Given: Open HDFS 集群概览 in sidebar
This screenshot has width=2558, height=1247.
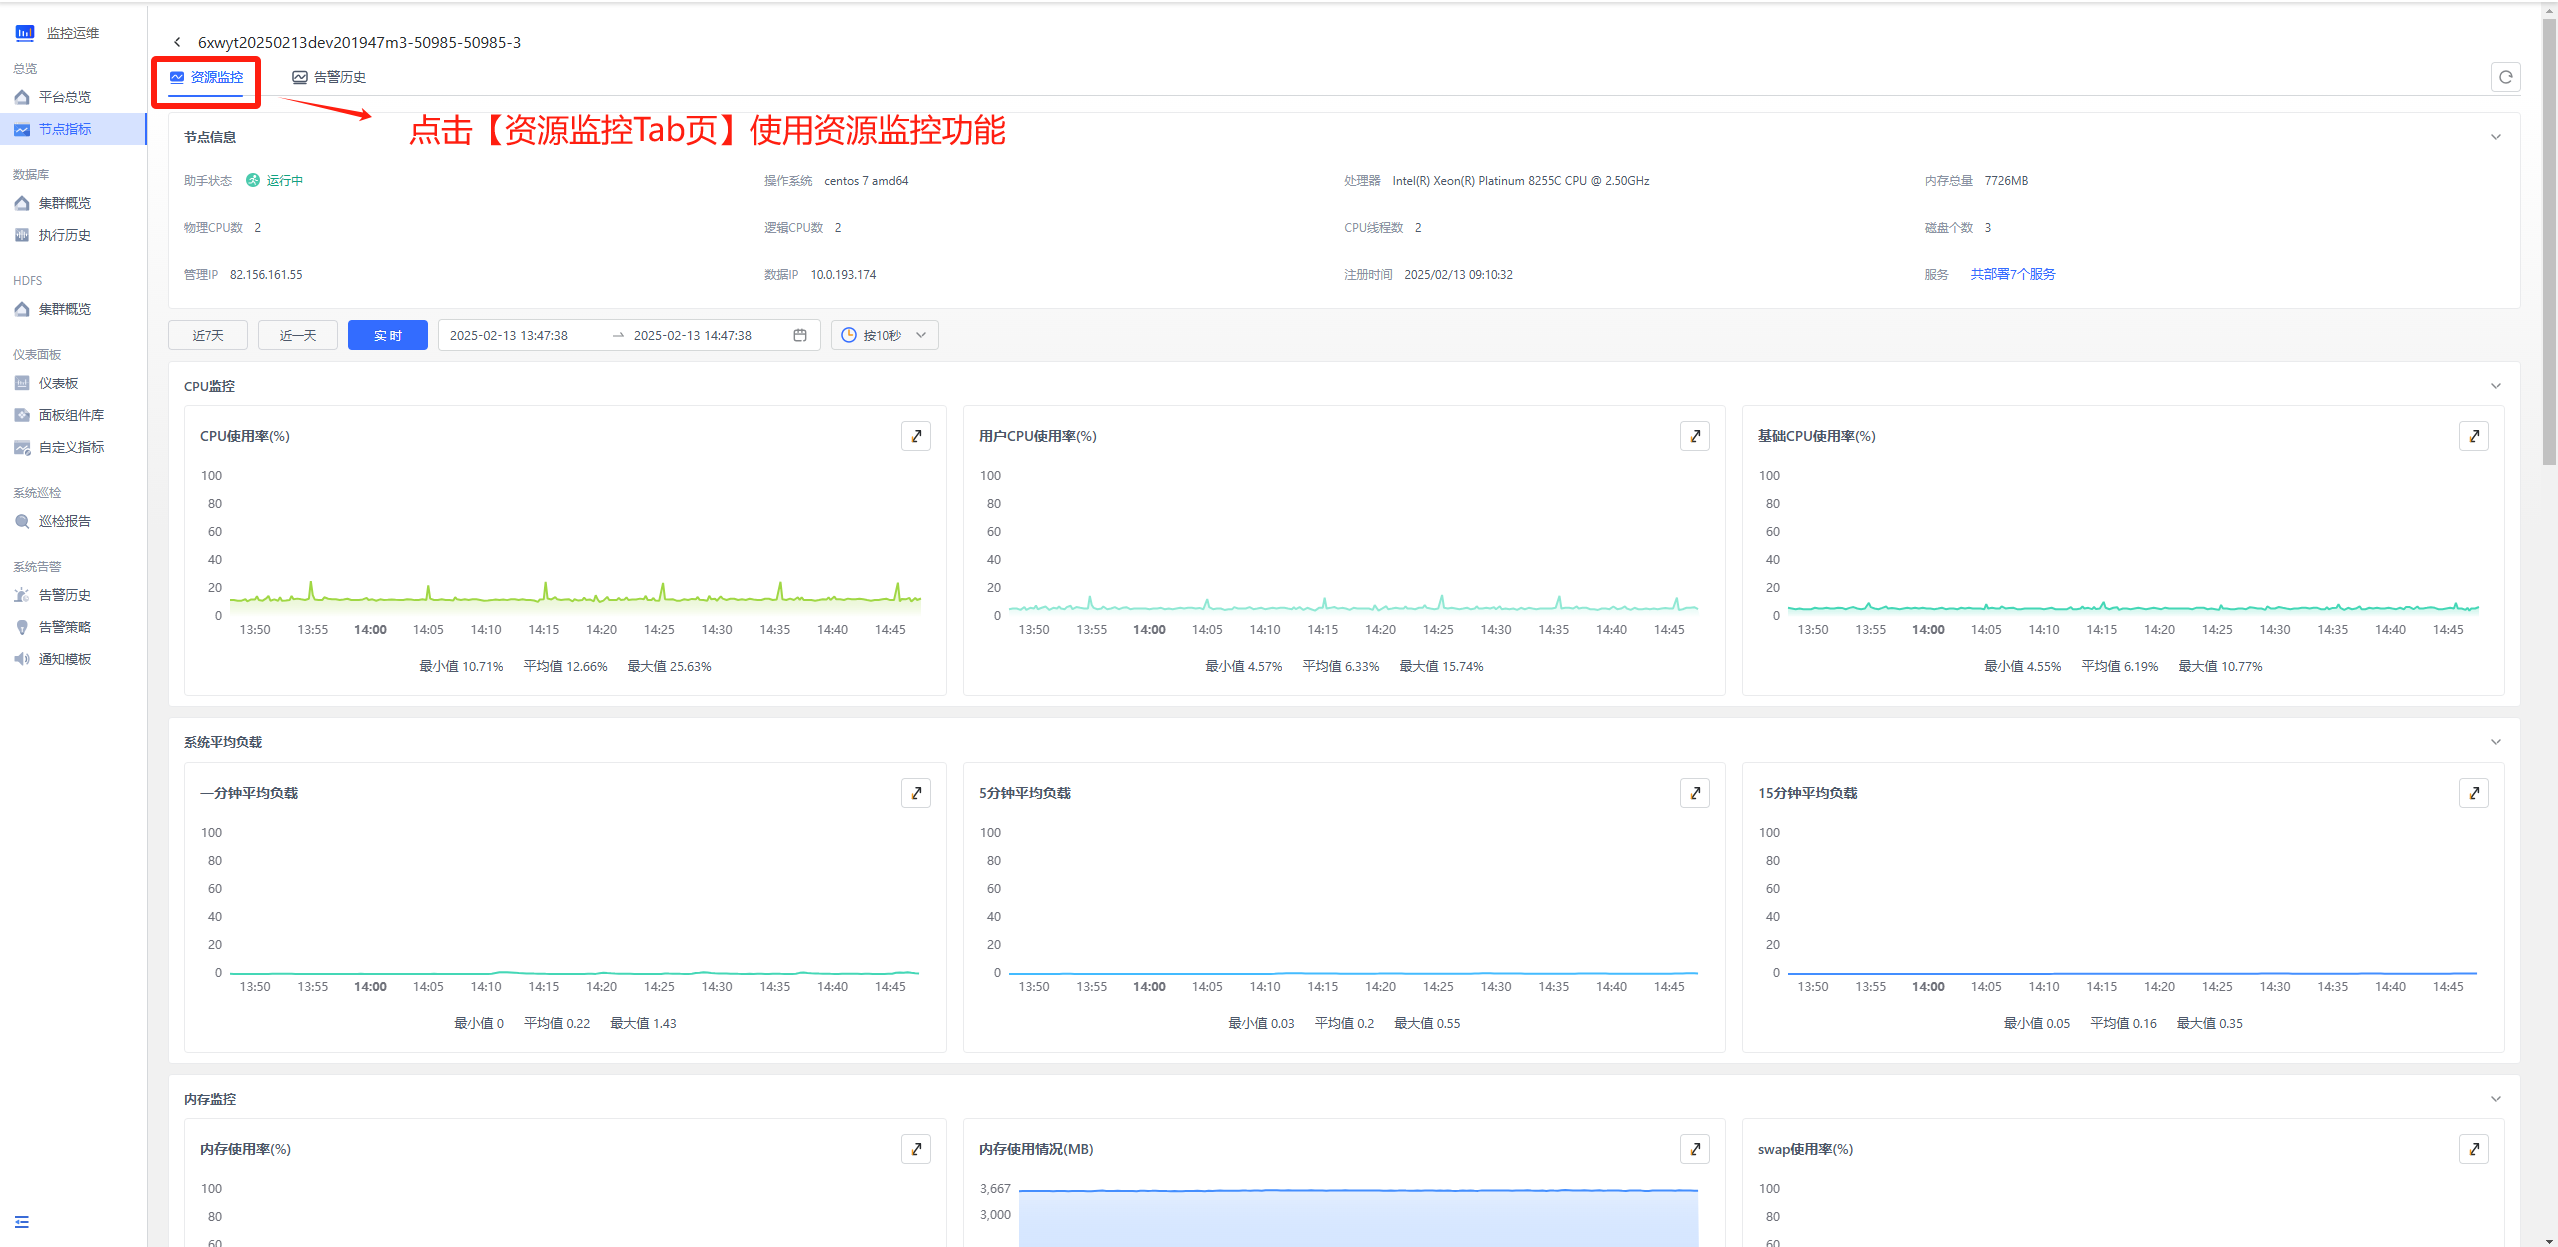Looking at the screenshot, I should pyautogui.click(x=73, y=309).
